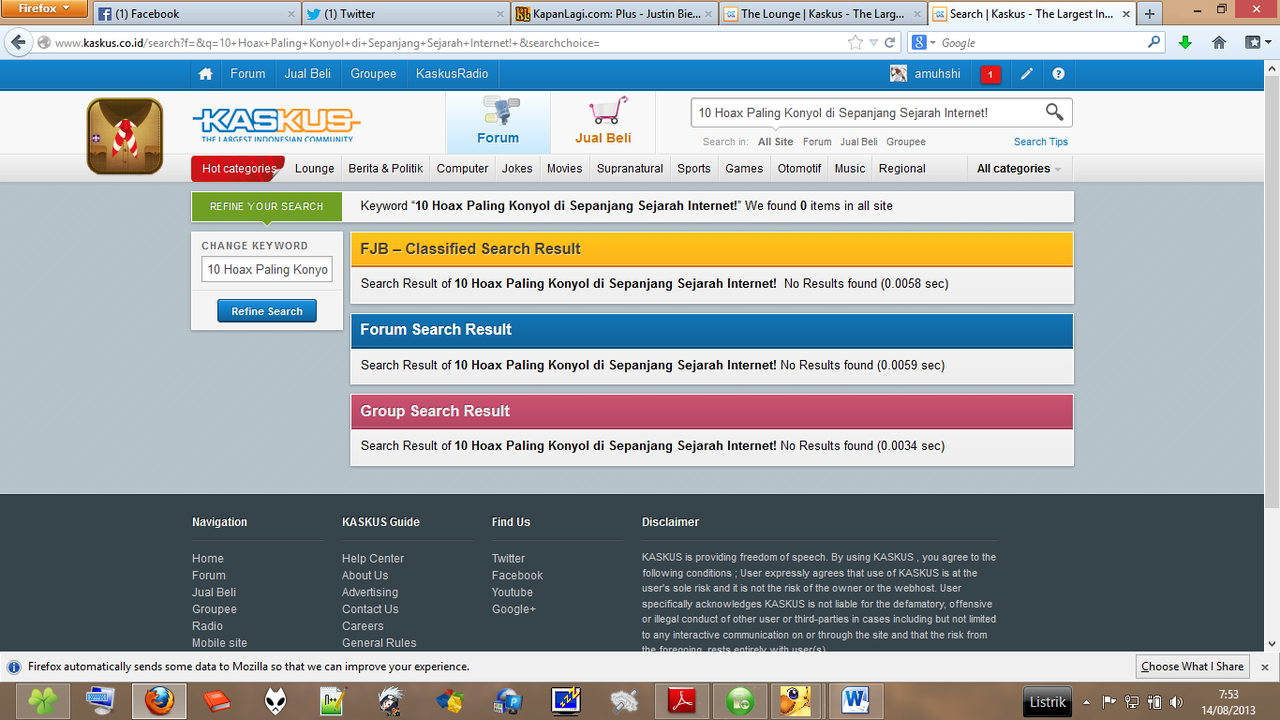Open the Lounge category

coord(315,169)
